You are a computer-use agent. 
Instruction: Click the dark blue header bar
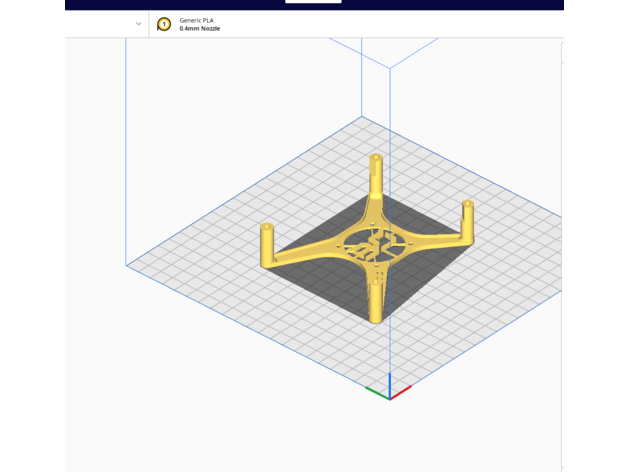(x=450, y=5)
